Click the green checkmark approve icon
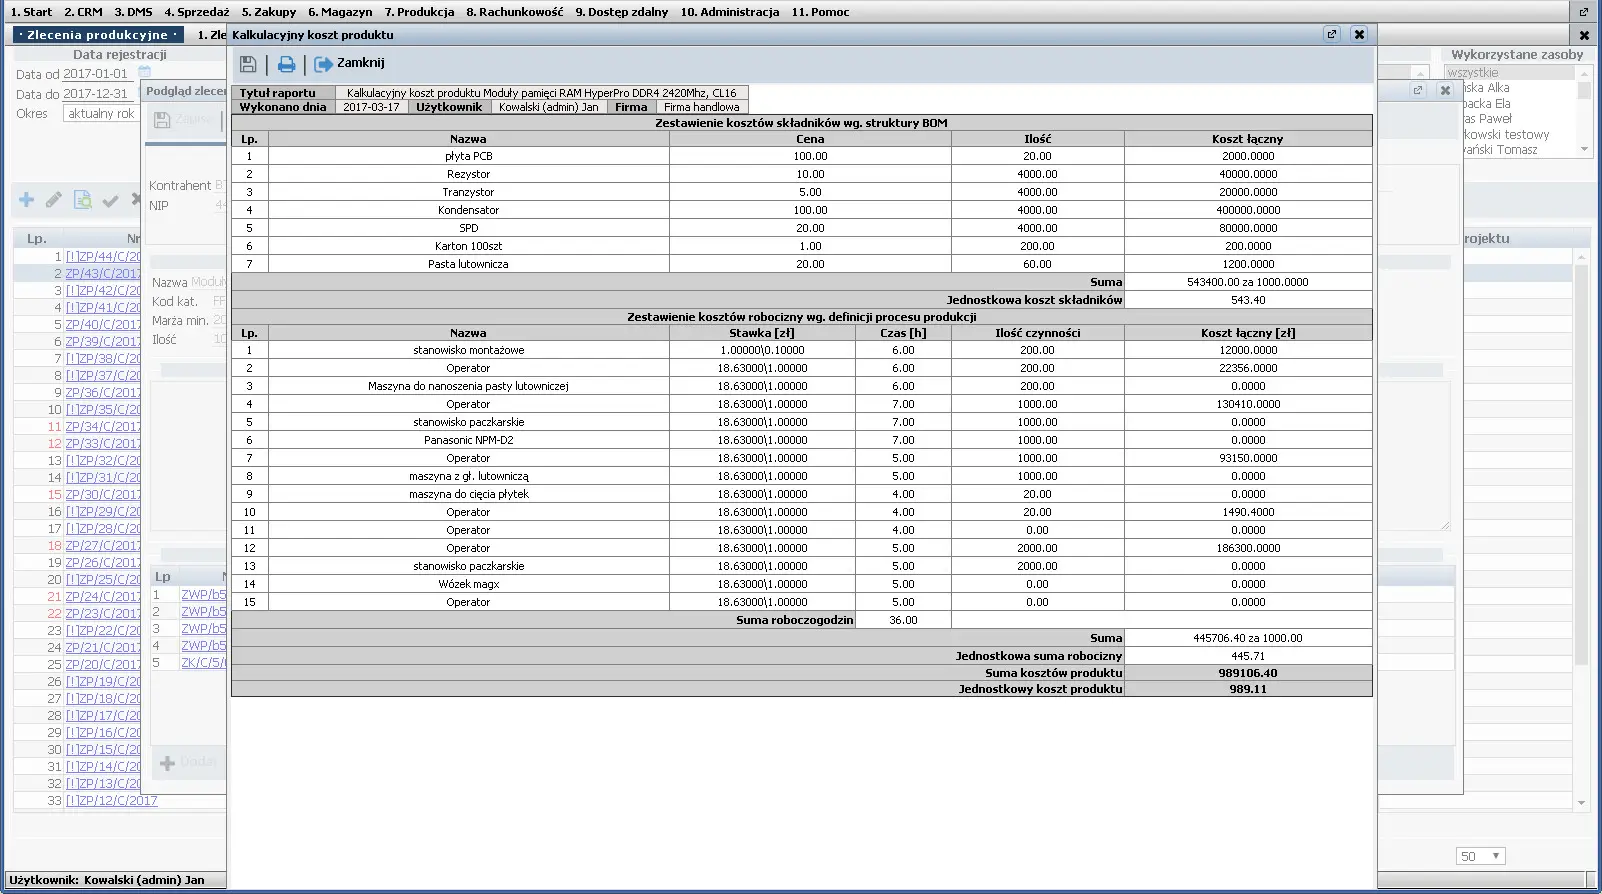1602x894 pixels. click(110, 200)
